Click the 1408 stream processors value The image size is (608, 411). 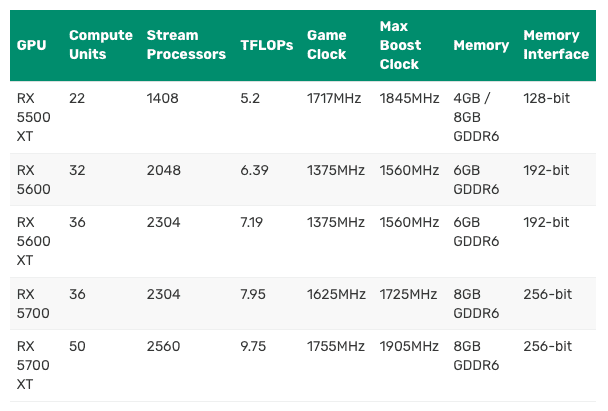[162, 98]
